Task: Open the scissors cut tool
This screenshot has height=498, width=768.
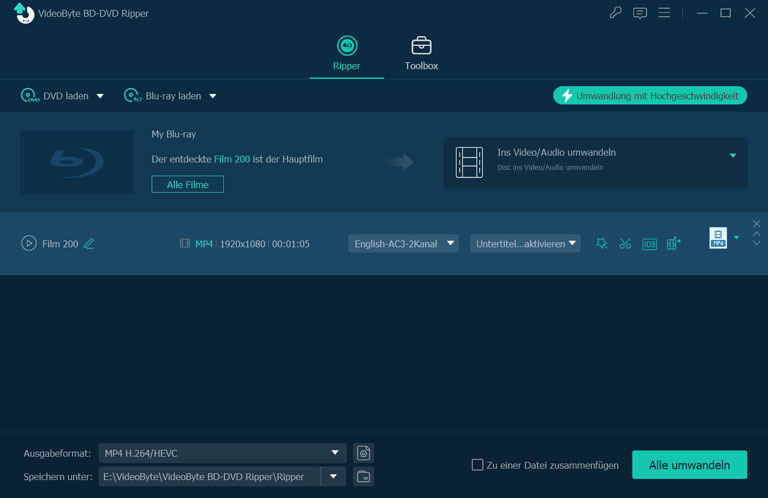Action: pyautogui.click(x=625, y=243)
